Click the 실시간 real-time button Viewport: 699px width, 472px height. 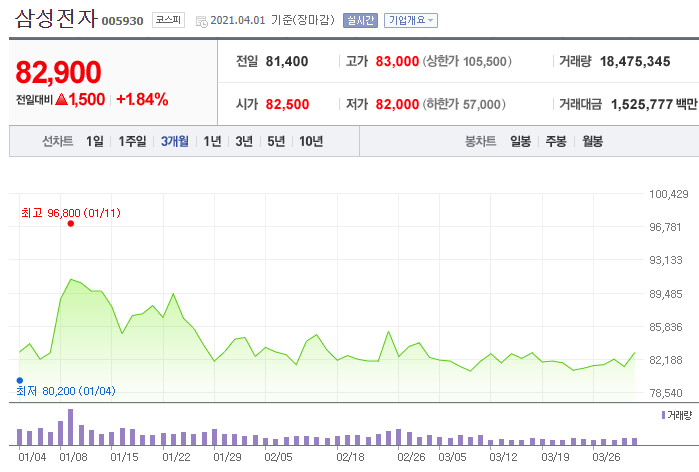pos(360,21)
